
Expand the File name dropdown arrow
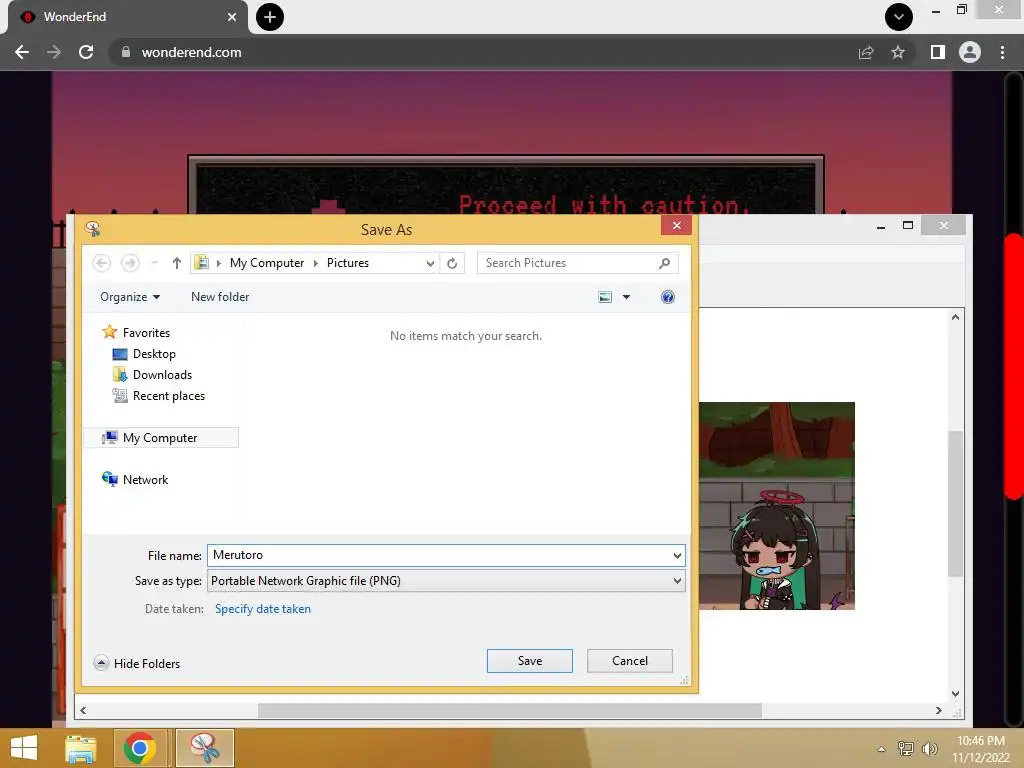click(x=677, y=556)
